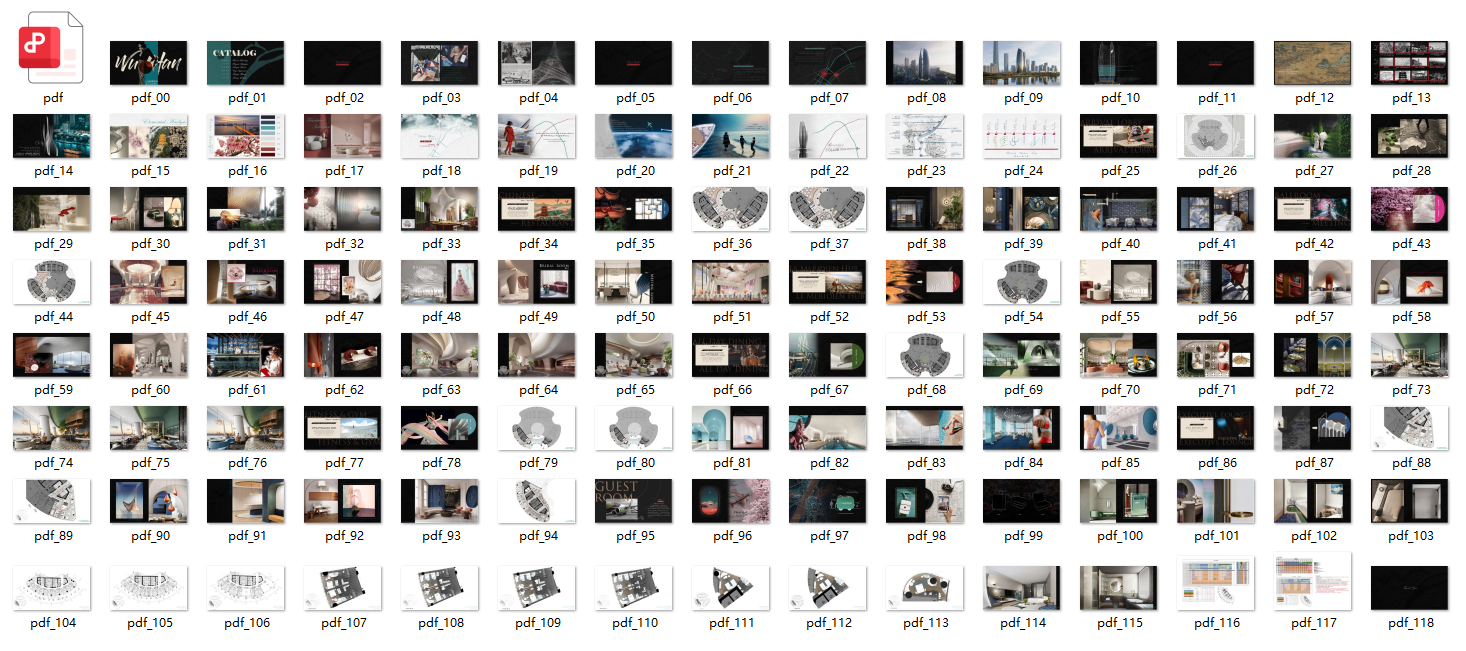Select file pdf_89
Screen dimensions: 1466x651
(x=52, y=501)
